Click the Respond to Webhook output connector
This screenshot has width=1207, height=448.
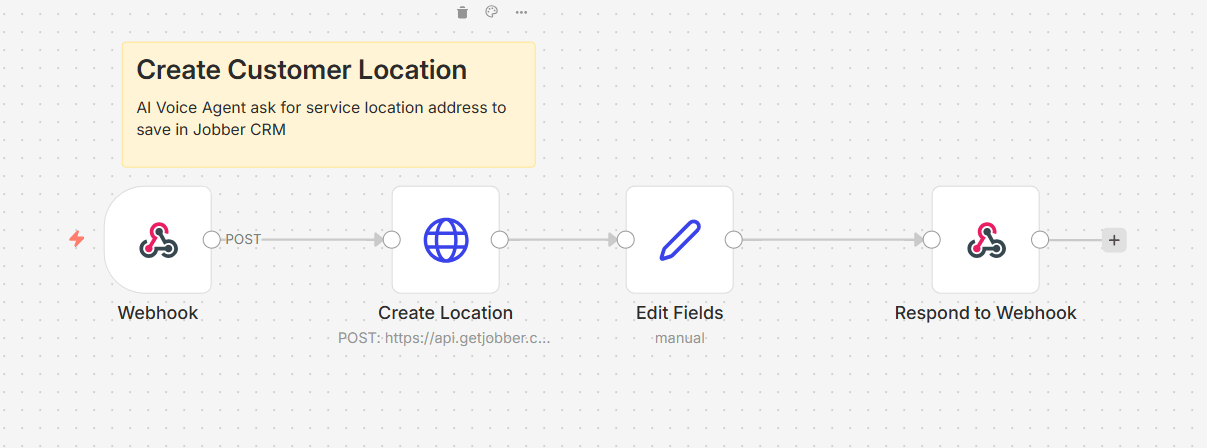click(1040, 240)
